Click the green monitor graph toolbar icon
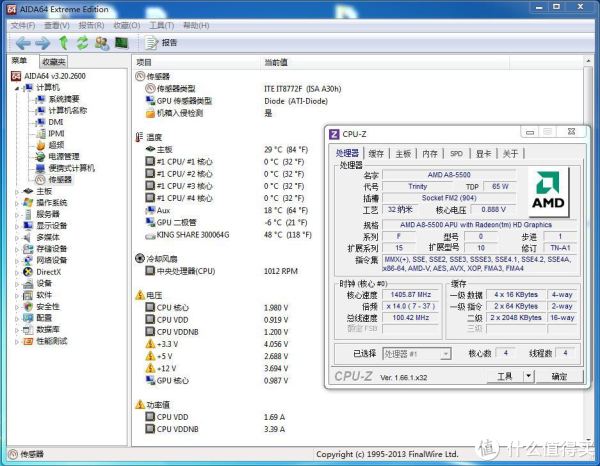The image size is (600, 466). (121, 42)
